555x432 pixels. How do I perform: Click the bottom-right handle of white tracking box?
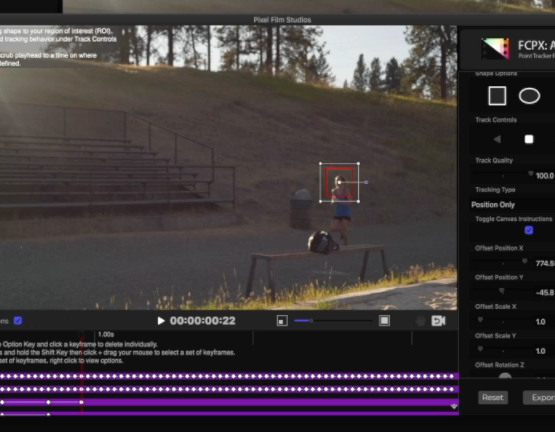click(x=359, y=201)
